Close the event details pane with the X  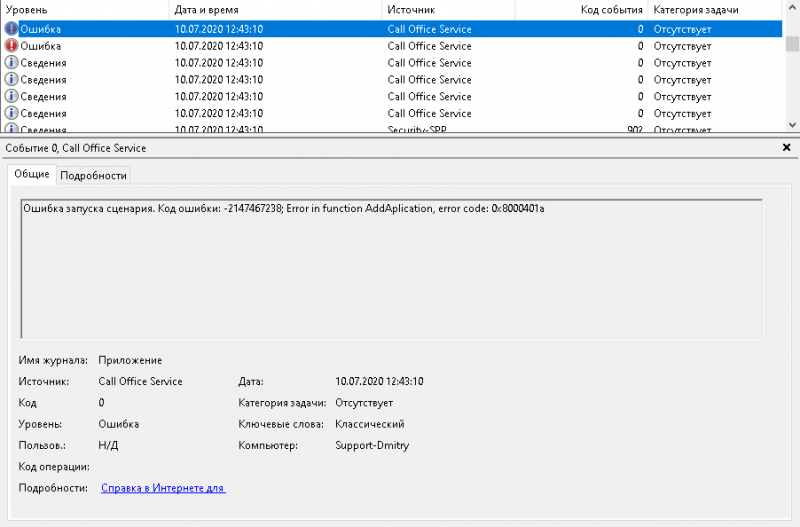click(786, 147)
